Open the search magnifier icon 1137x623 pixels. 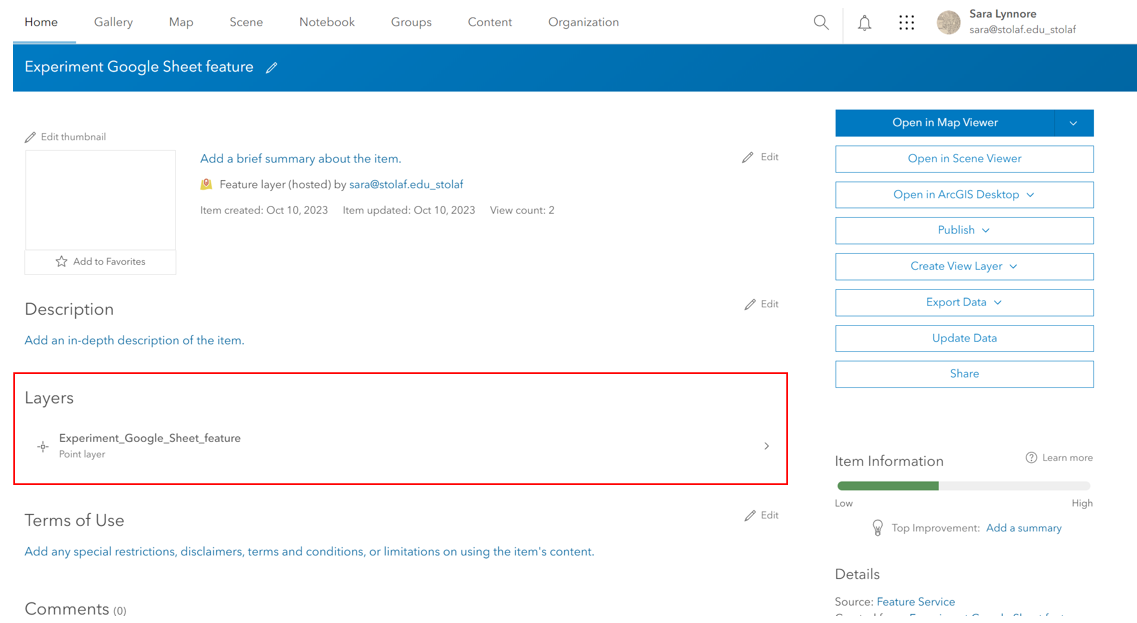click(x=821, y=22)
